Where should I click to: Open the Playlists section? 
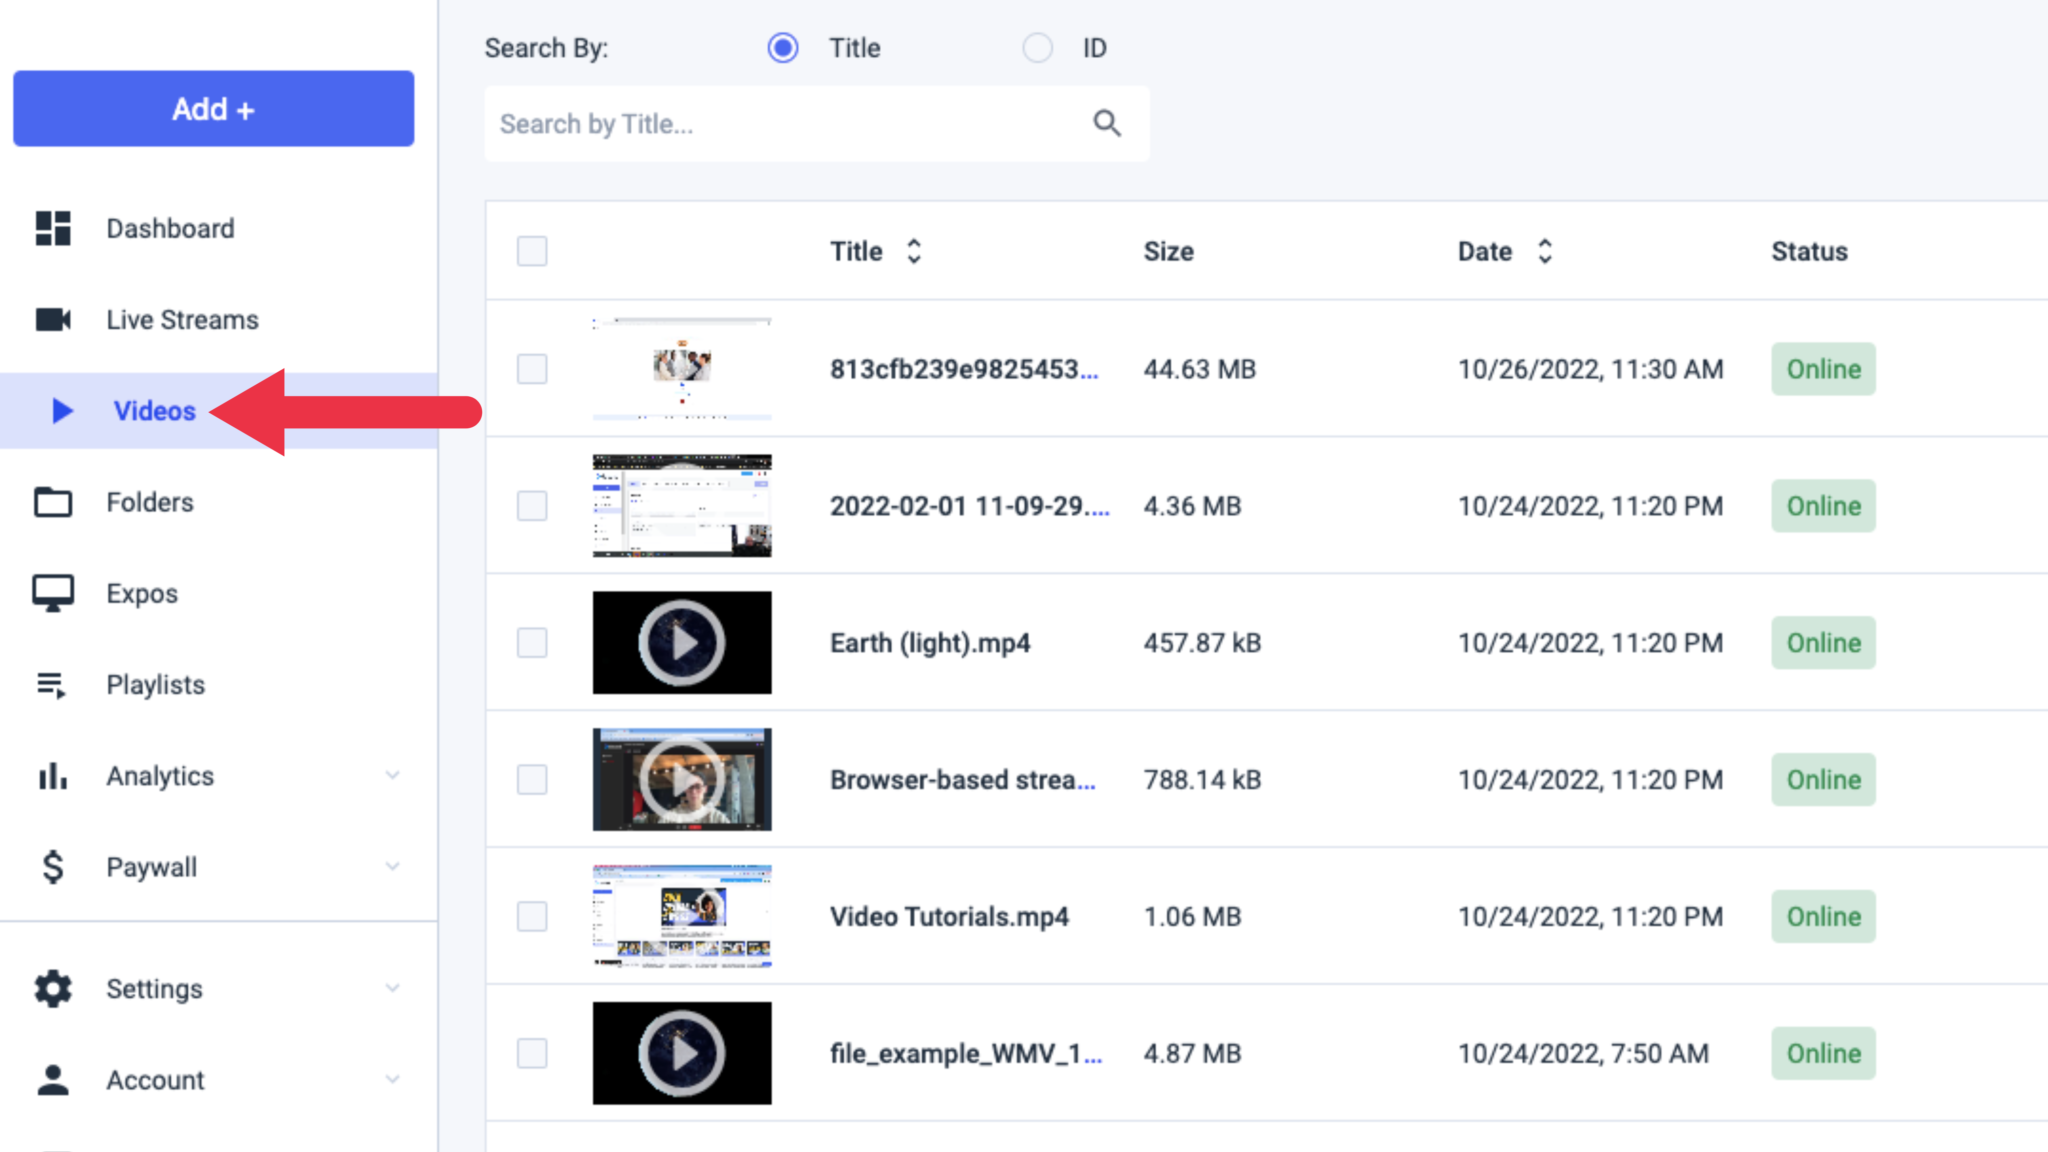(155, 684)
